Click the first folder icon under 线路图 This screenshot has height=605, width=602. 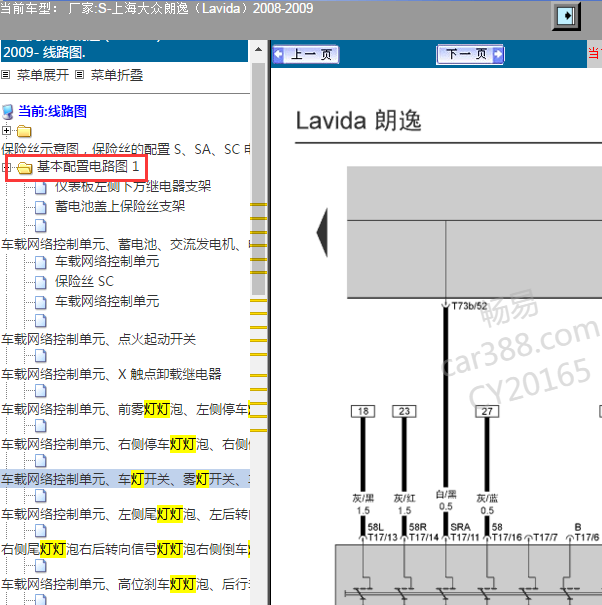[x=24, y=131]
